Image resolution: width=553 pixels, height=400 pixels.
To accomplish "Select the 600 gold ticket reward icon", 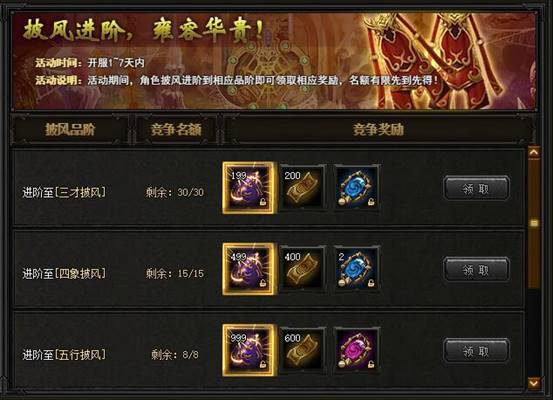I will 303,350.
